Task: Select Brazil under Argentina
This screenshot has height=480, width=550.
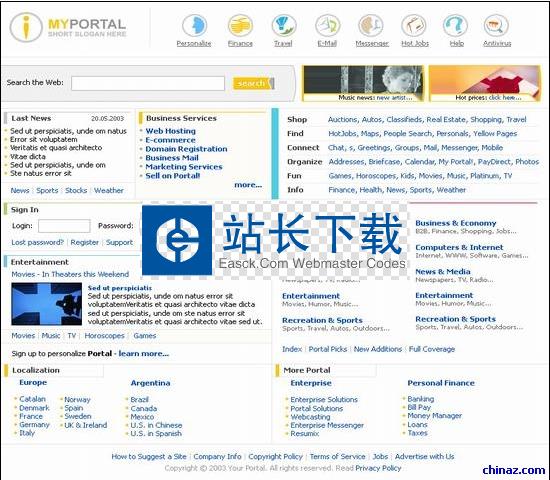Action: coord(139,400)
